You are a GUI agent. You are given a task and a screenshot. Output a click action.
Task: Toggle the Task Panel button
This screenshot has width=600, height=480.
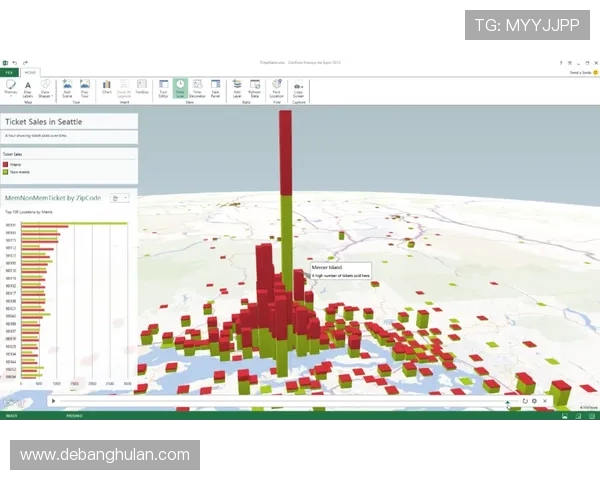(x=215, y=88)
